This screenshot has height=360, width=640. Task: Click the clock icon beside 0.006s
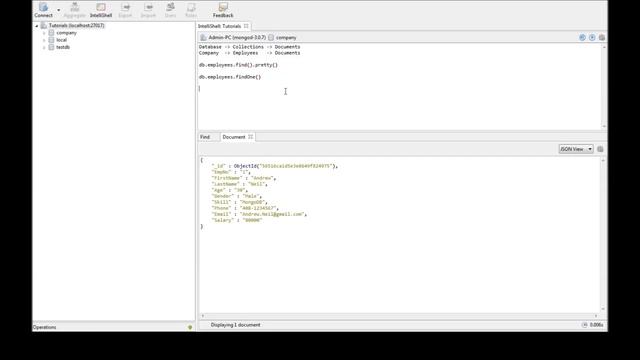[x=584, y=325]
